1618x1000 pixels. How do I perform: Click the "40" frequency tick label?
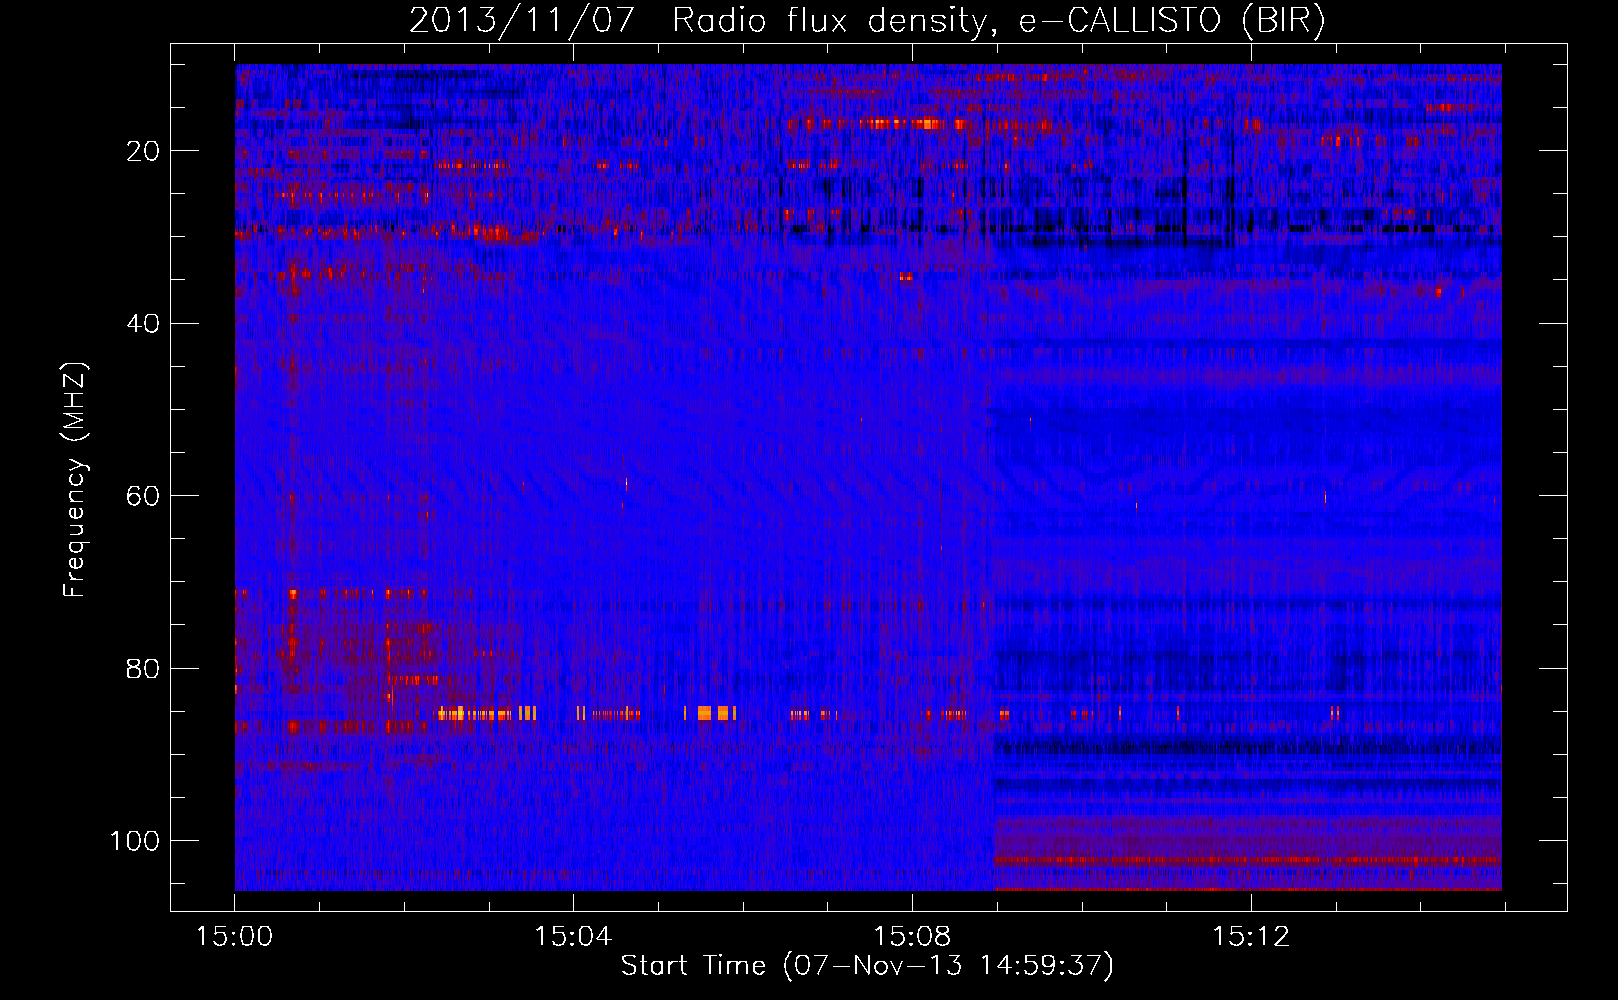144,324
